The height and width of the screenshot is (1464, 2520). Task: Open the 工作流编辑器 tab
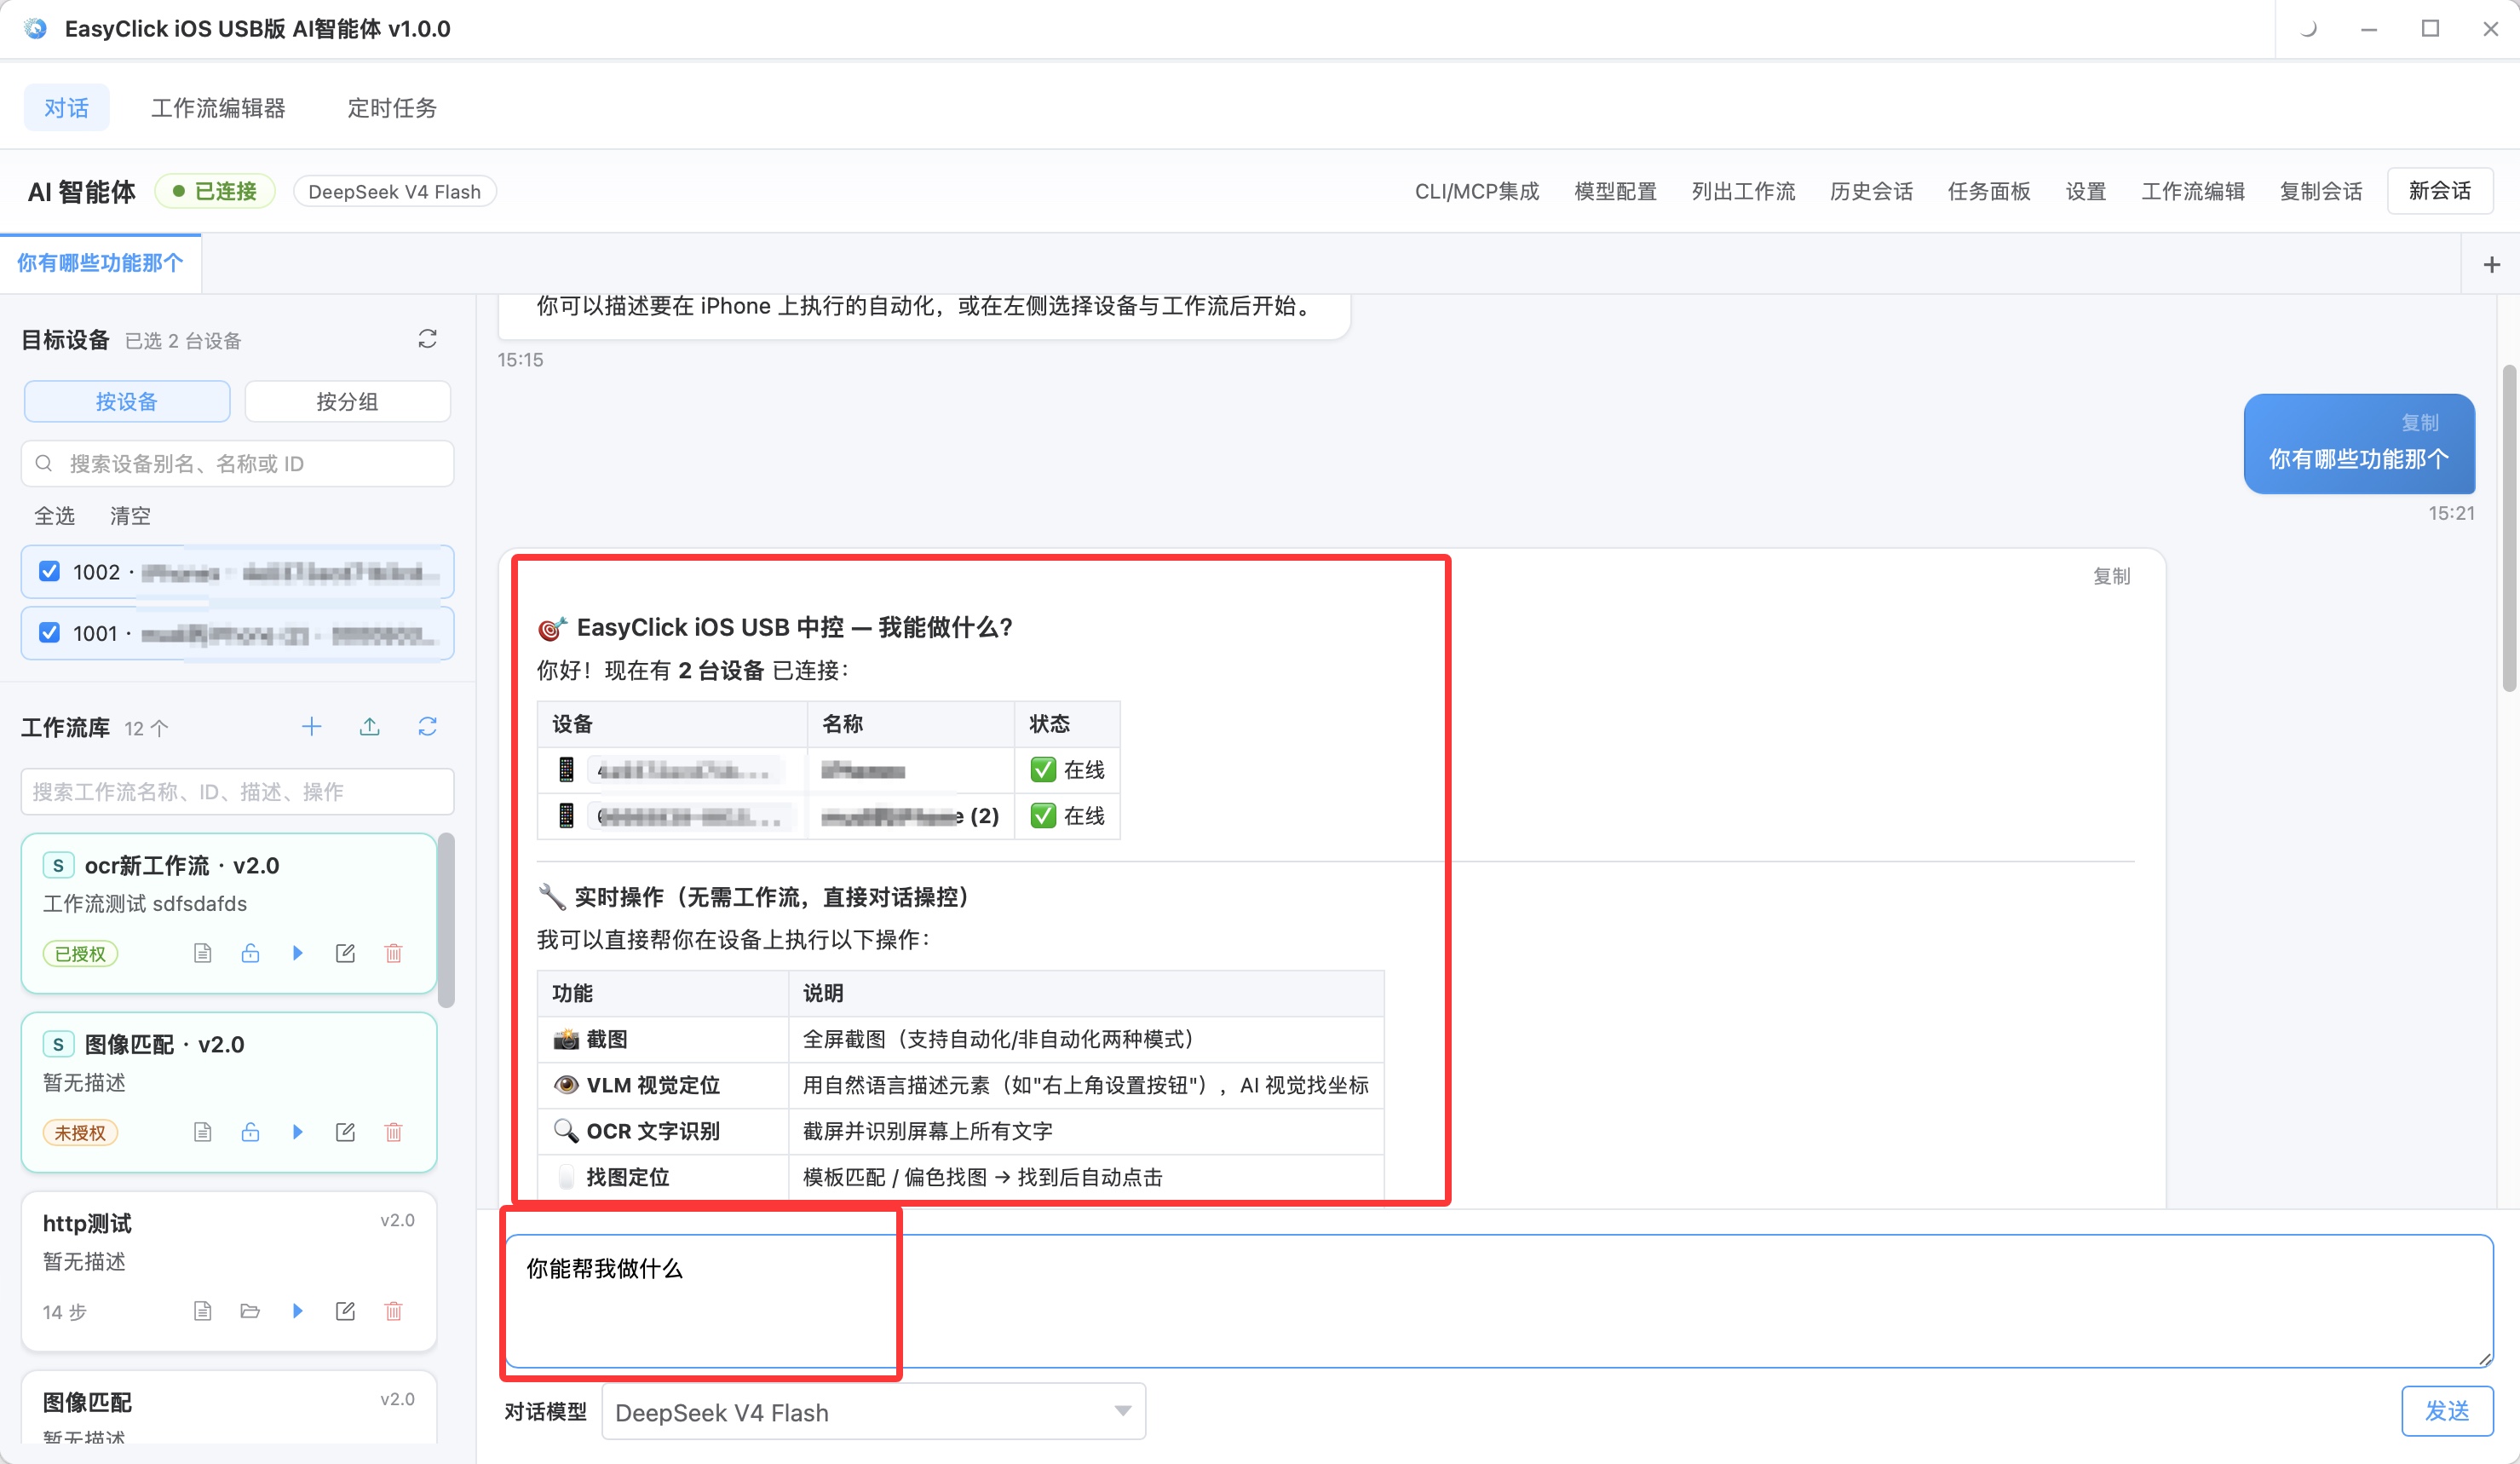pos(218,107)
